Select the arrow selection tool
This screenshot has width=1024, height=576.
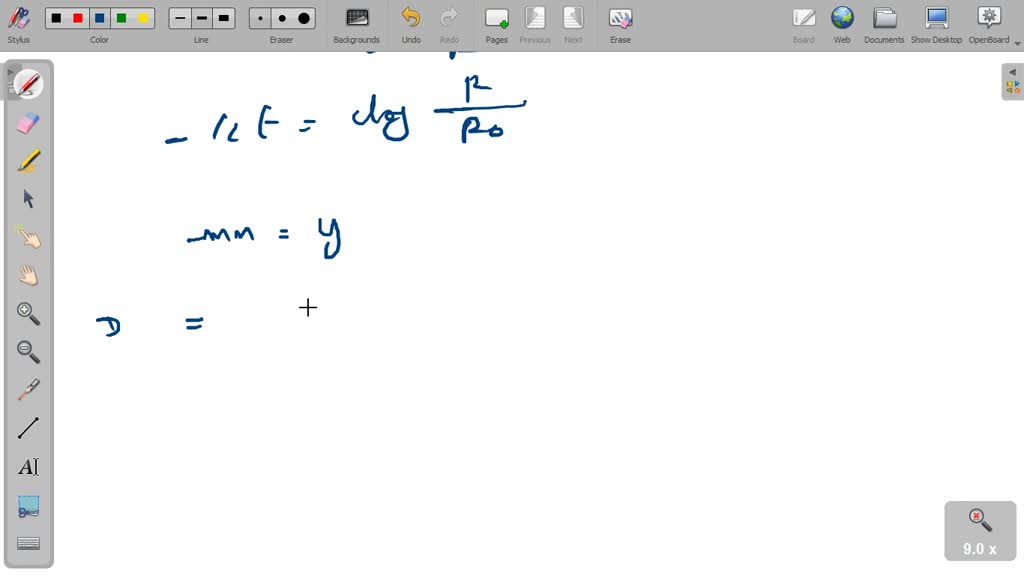pyautogui.click(x=28, y=199)
